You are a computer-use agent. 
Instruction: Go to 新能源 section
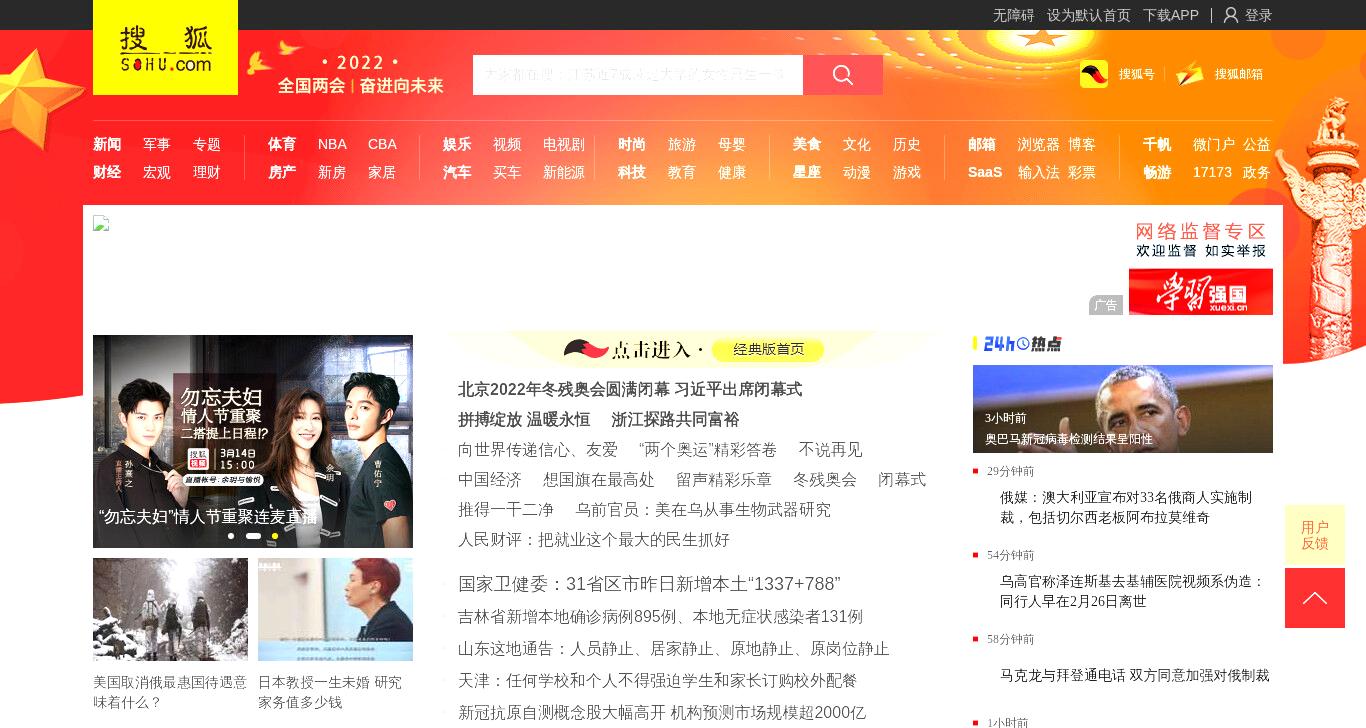pyautogui.click(x=564, y=172)
